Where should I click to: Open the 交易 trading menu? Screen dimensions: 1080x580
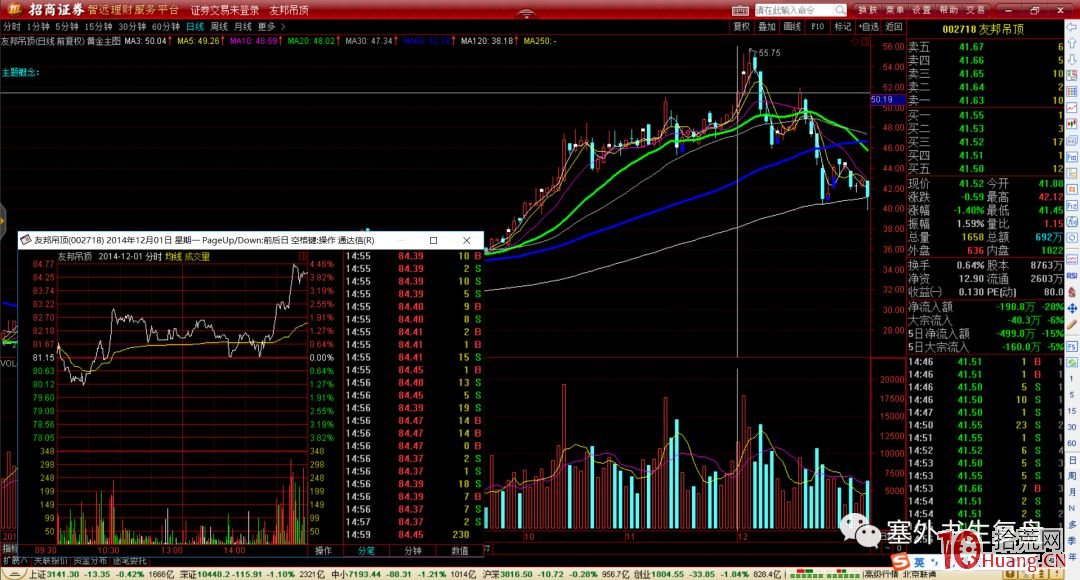click(x=975, y=10)
